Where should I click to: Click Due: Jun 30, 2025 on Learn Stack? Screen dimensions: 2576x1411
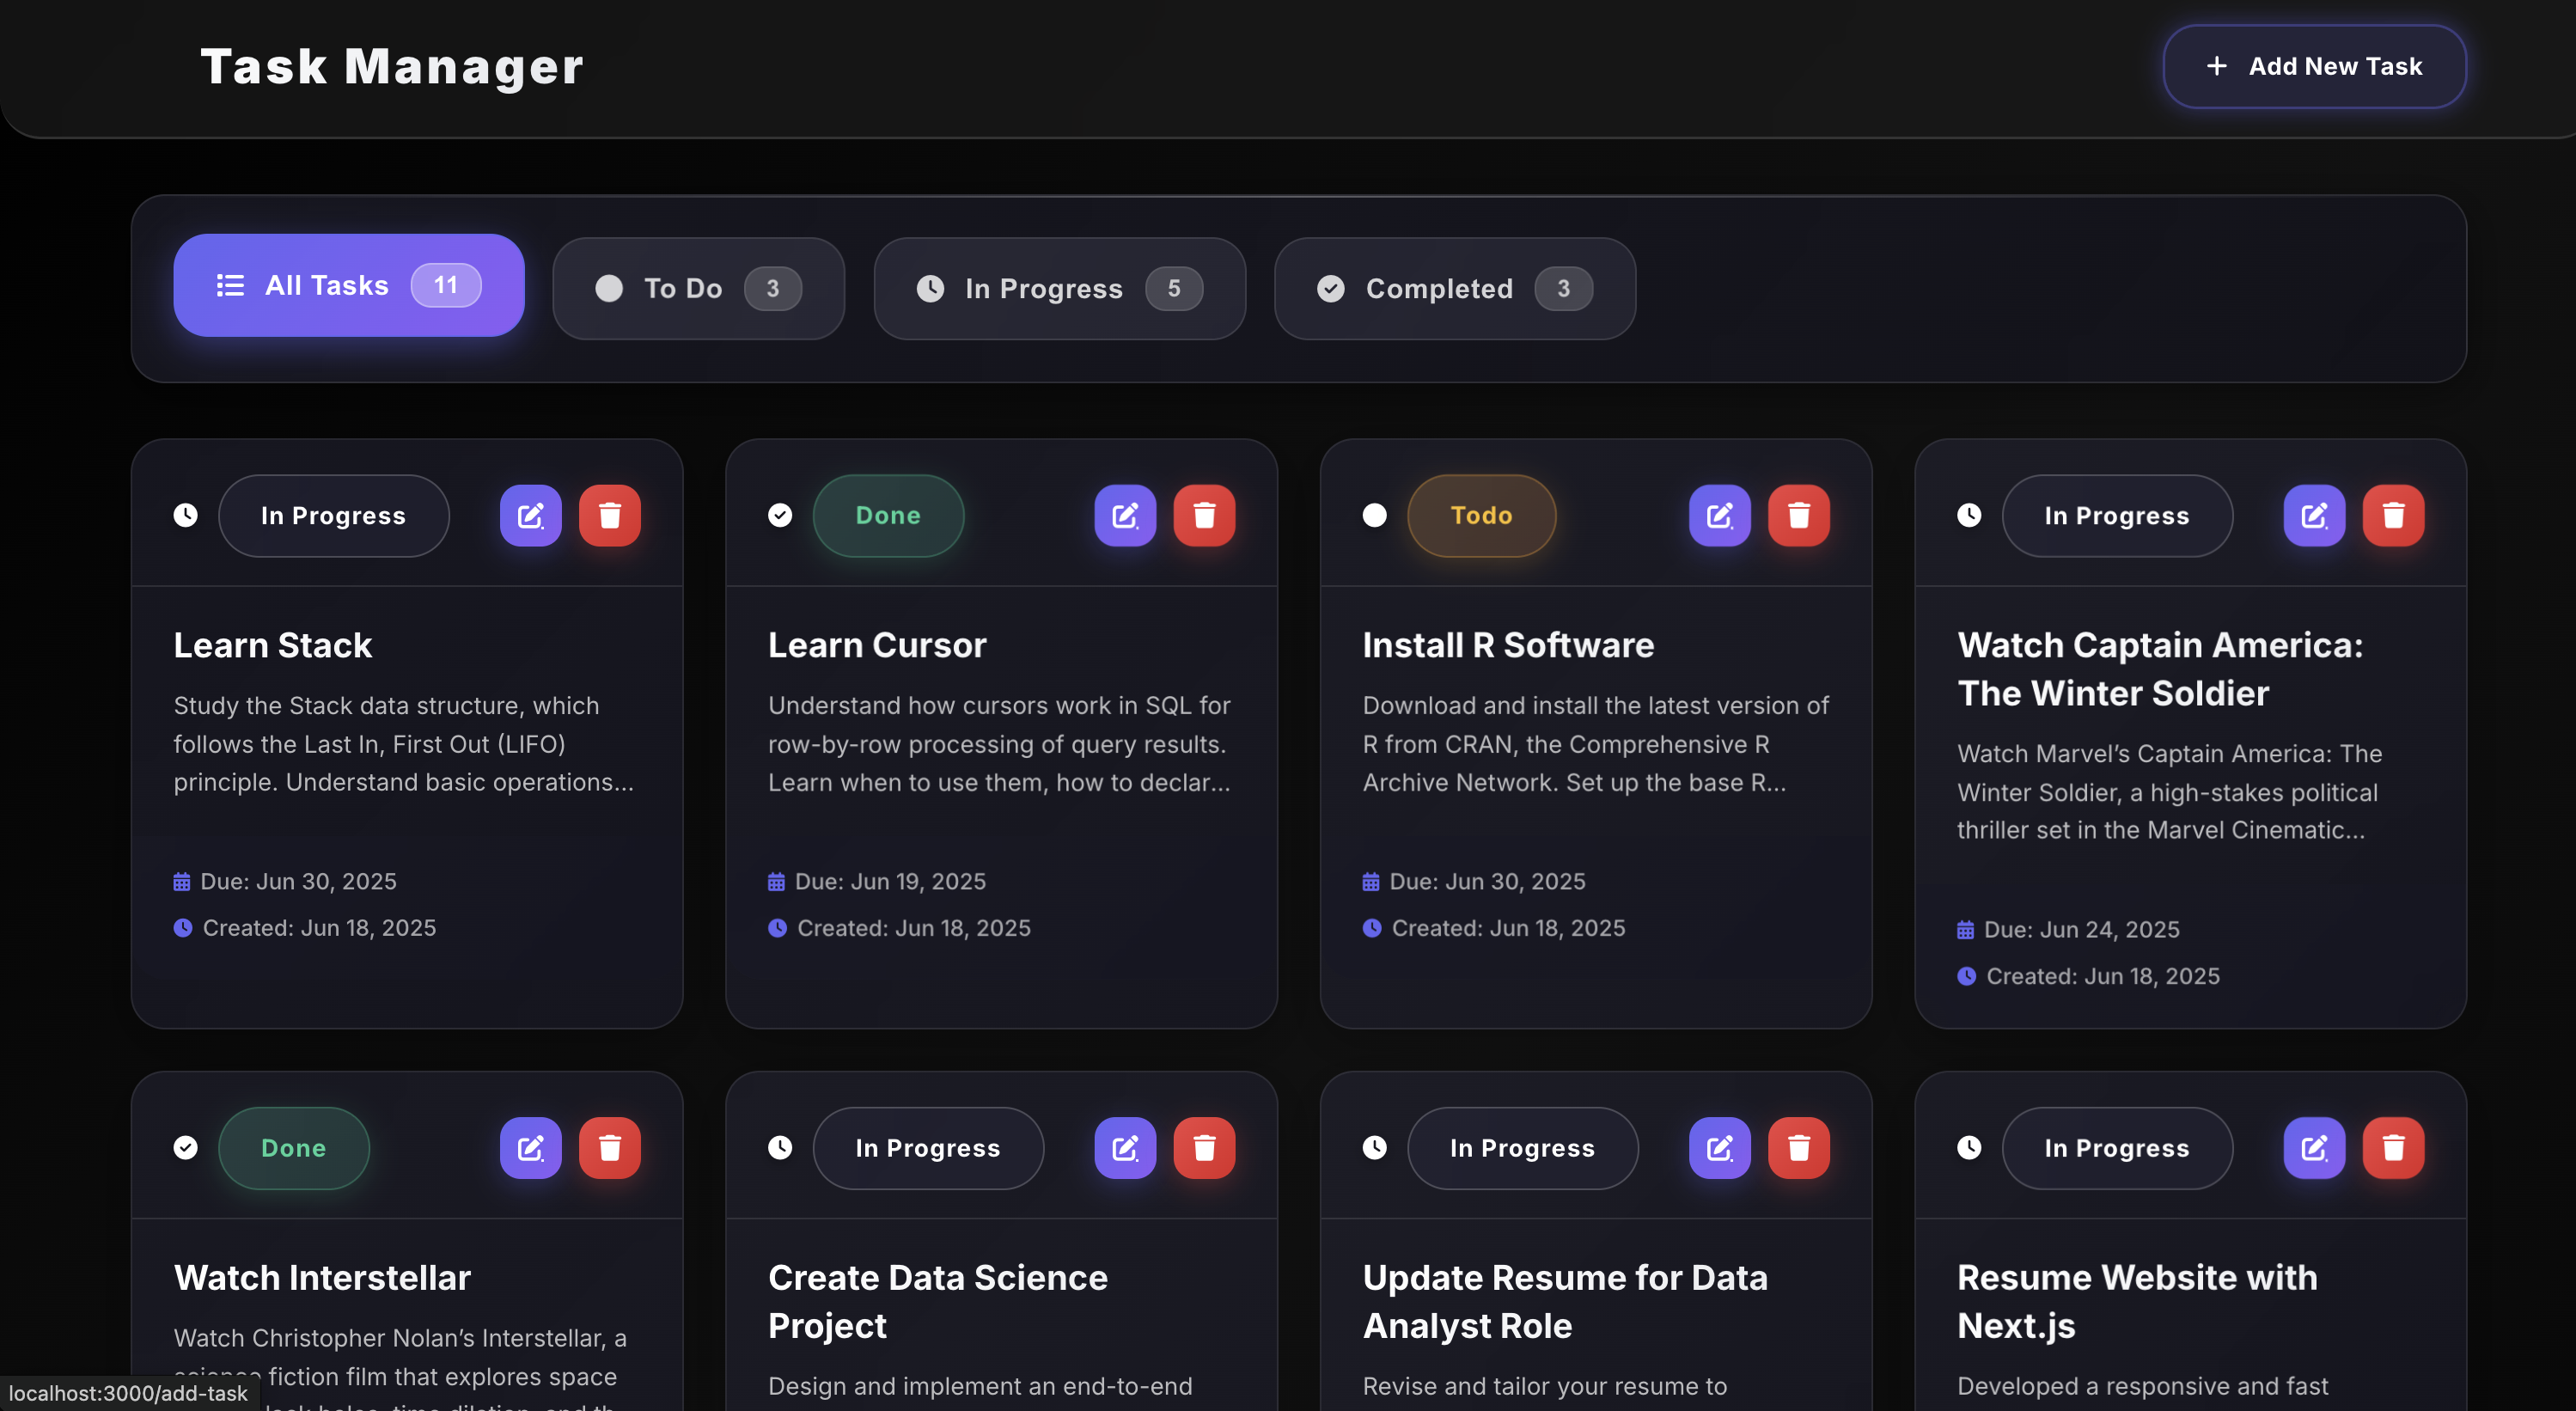285,882
